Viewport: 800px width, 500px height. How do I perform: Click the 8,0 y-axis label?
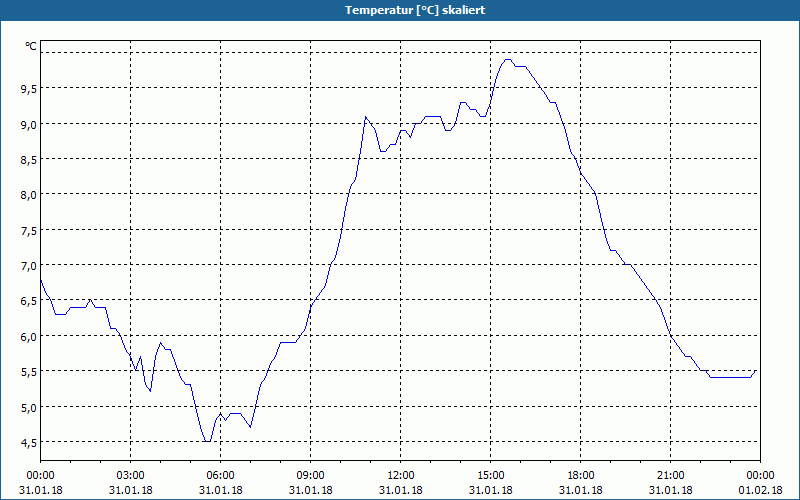[x=28, y=195]
